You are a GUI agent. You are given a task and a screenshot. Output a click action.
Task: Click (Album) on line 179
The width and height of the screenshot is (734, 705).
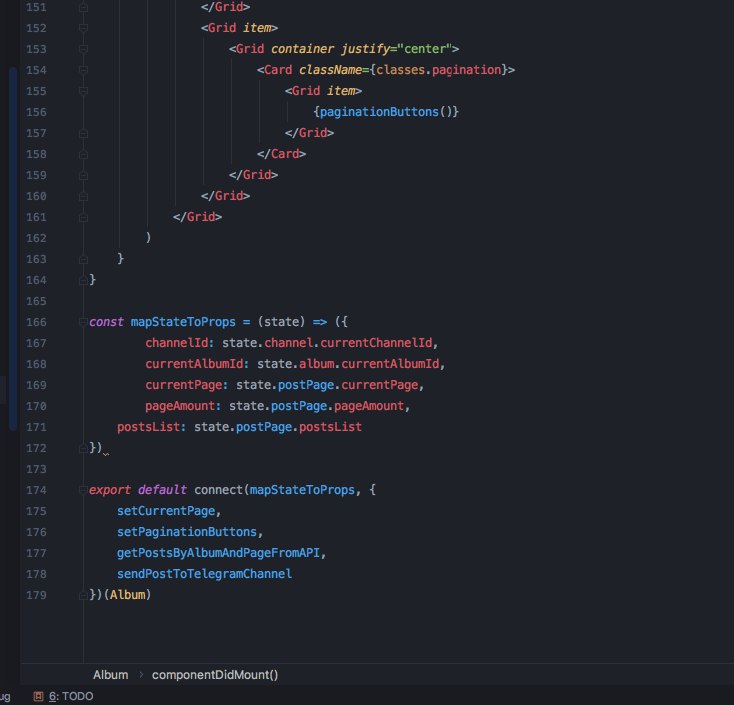click(127, 595)
